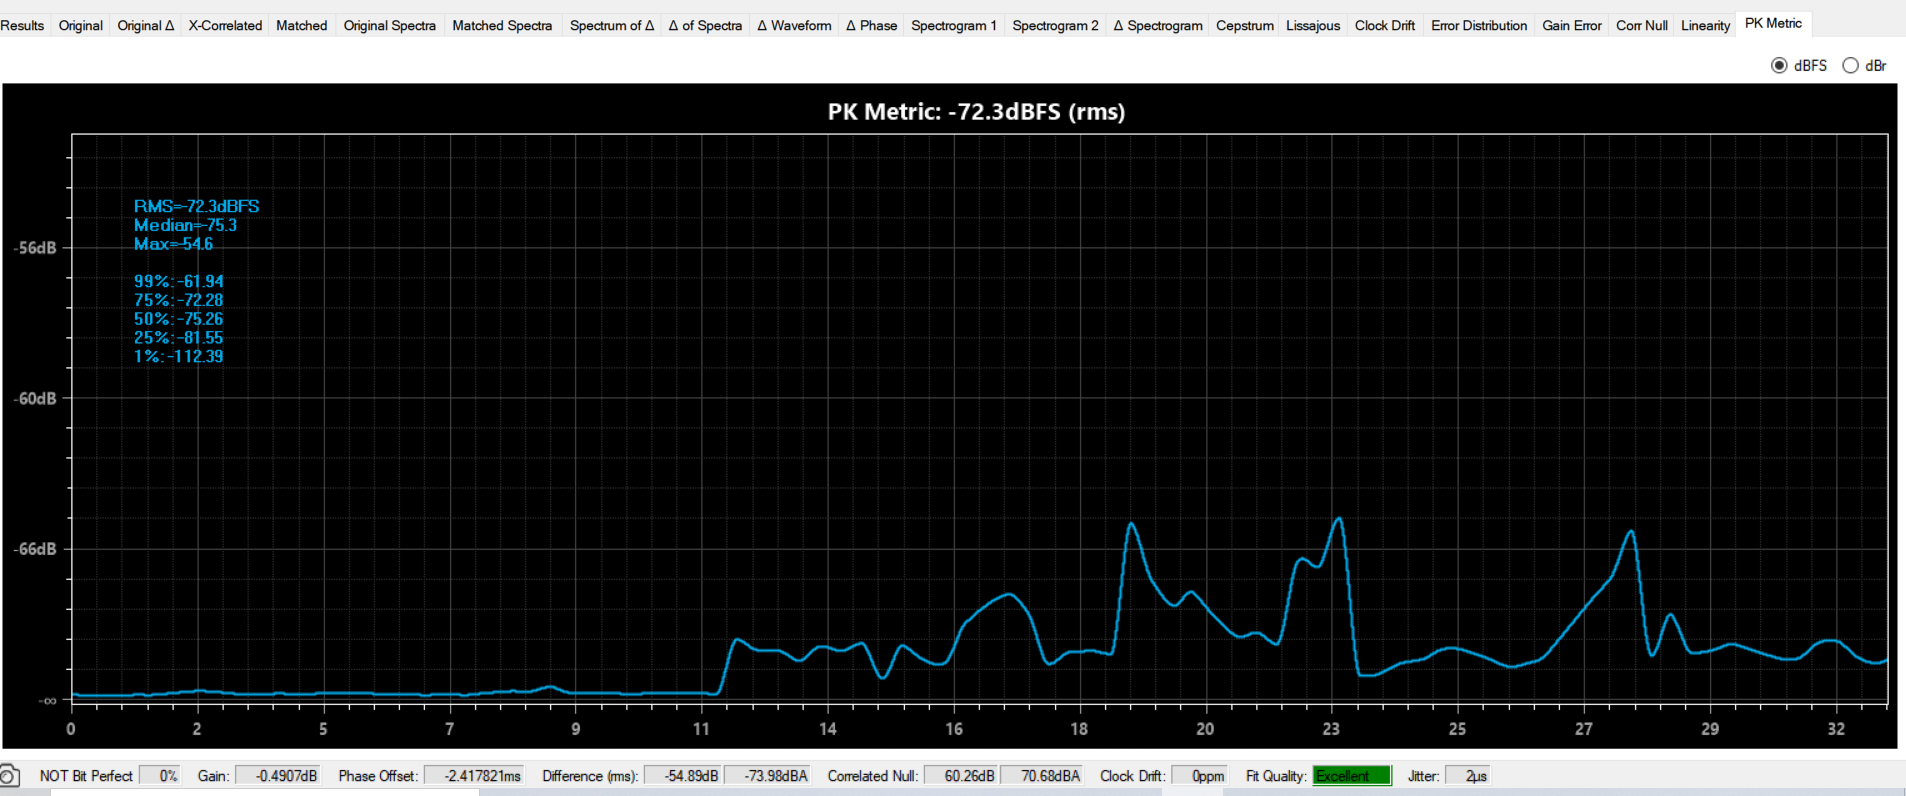
Task: Switch to the Corr Null tab
Action: click(x=1642, y=25)
